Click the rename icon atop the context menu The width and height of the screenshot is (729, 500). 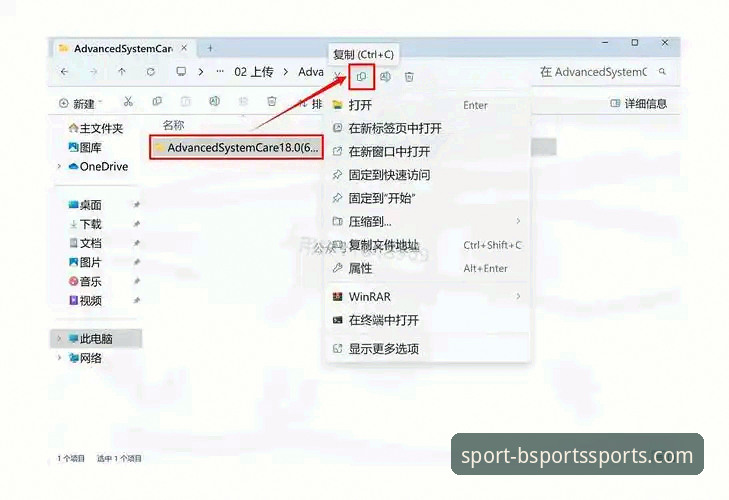click(385, 77)
